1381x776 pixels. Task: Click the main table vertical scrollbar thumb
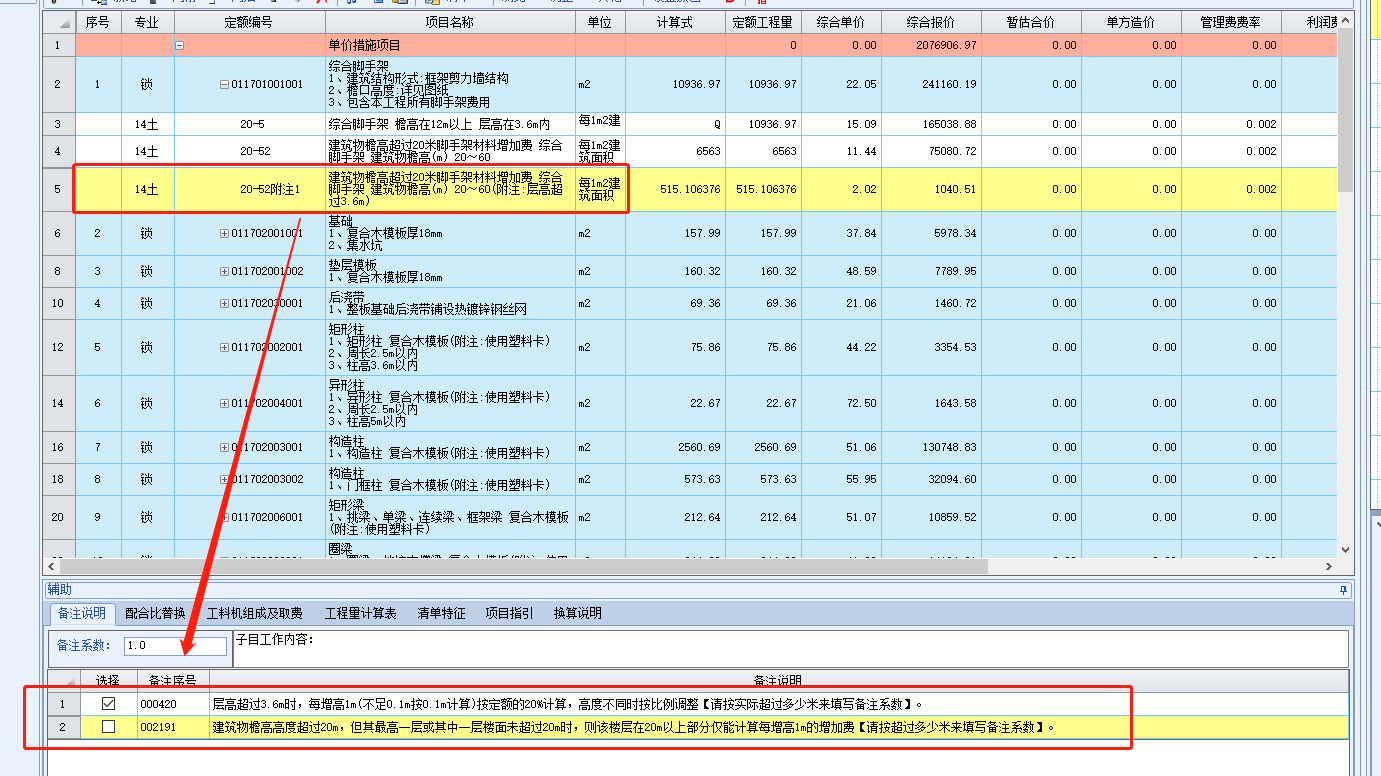(x=1344, y=110)
